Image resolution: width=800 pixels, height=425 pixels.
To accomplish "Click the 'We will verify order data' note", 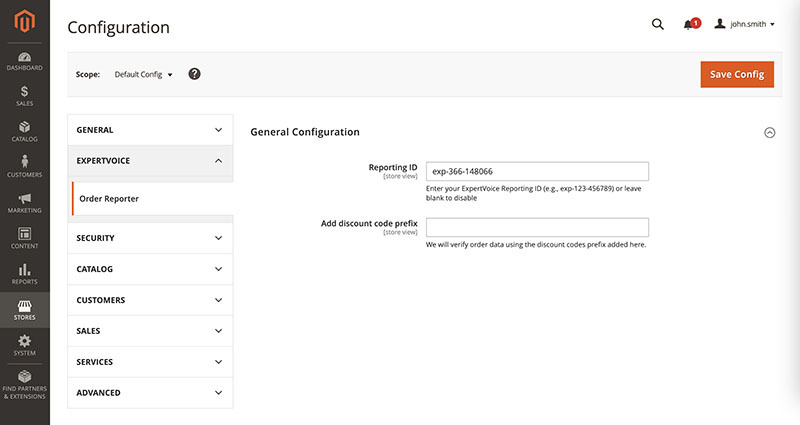I will [536, 245].
